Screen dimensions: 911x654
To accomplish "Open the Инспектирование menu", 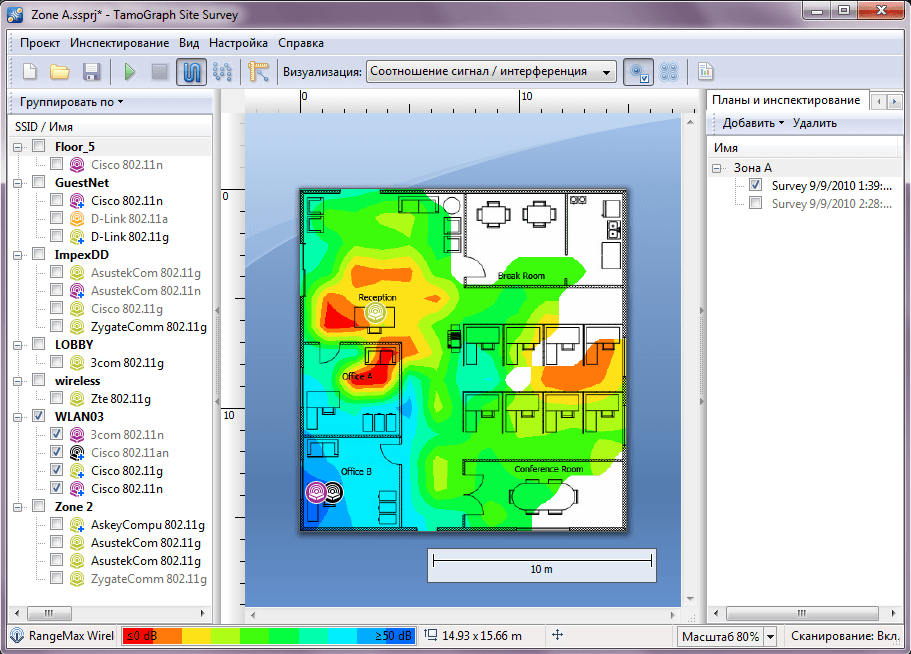I will [x=119, y=43].
